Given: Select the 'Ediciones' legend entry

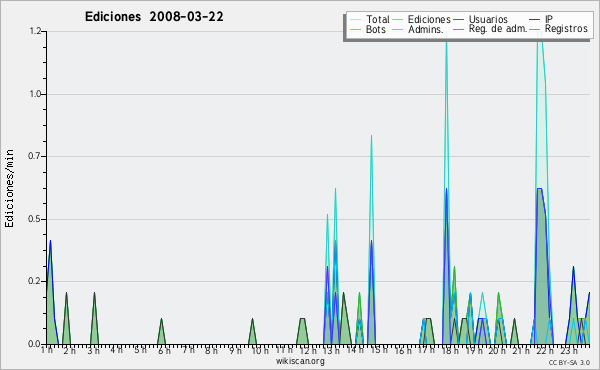Looking at the screenshot, I should coord(429,19).
